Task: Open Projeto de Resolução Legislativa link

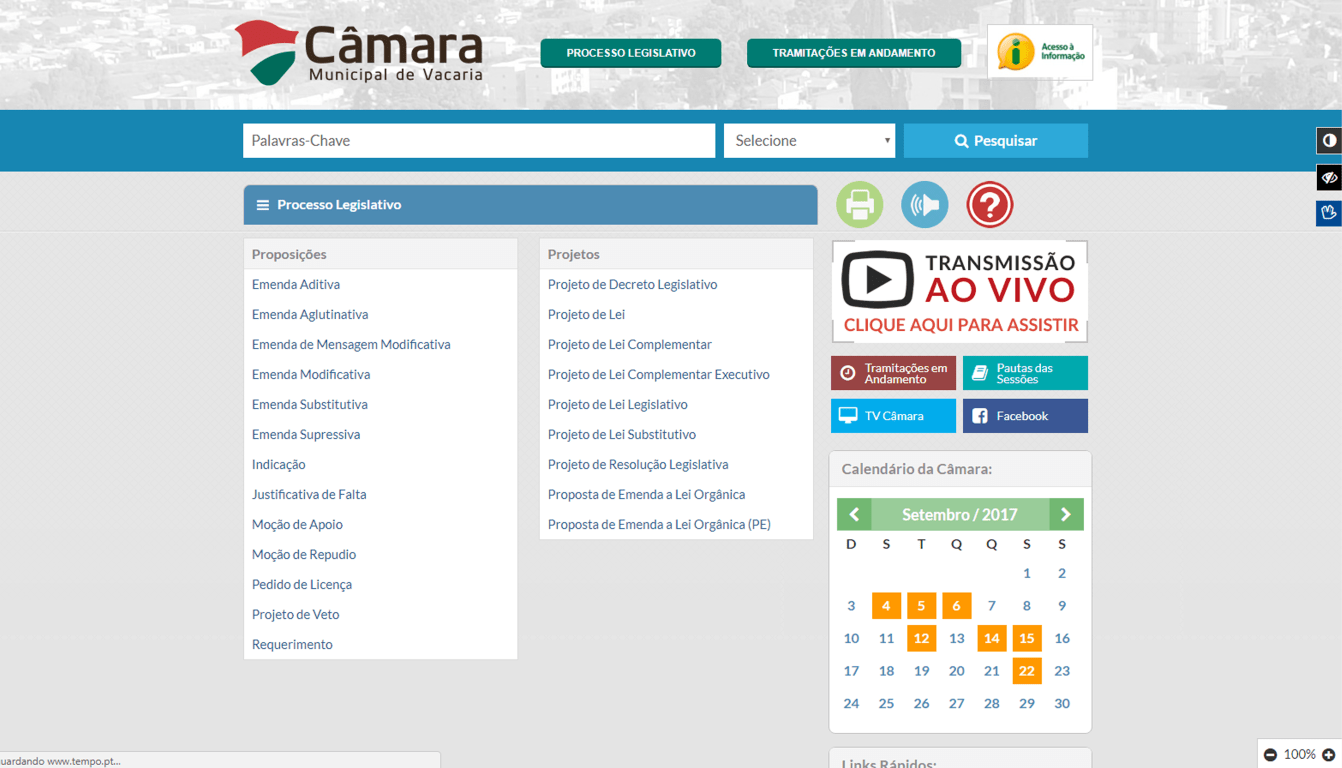Action: coord(638,464)
